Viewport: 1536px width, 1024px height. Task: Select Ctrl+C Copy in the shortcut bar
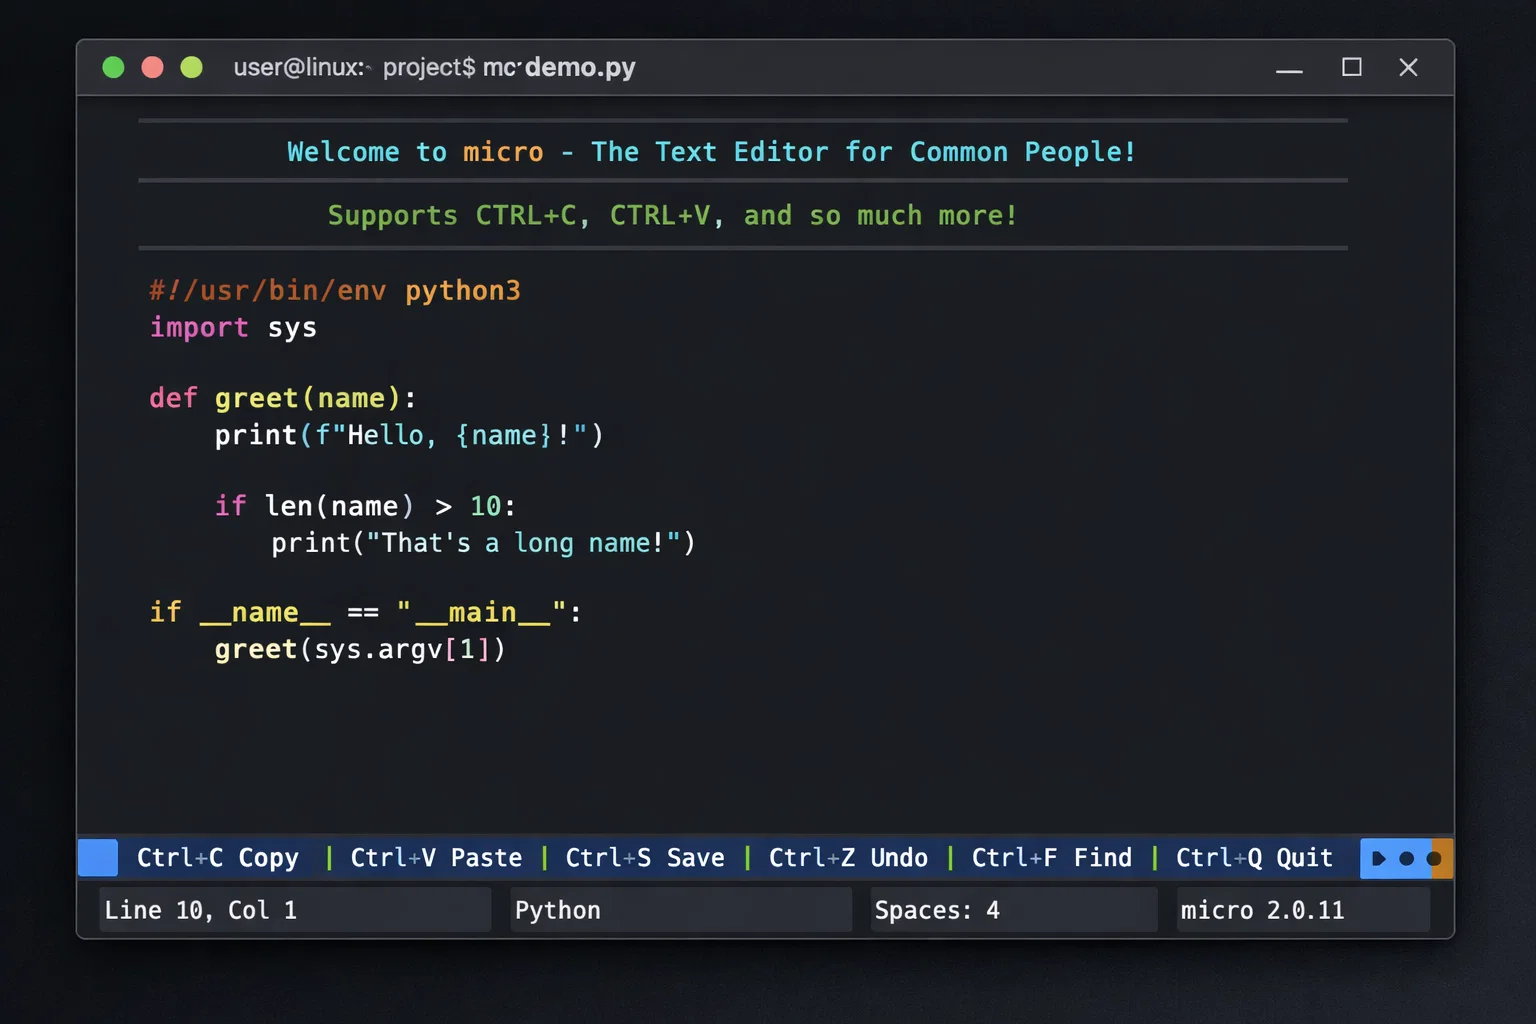218,858
